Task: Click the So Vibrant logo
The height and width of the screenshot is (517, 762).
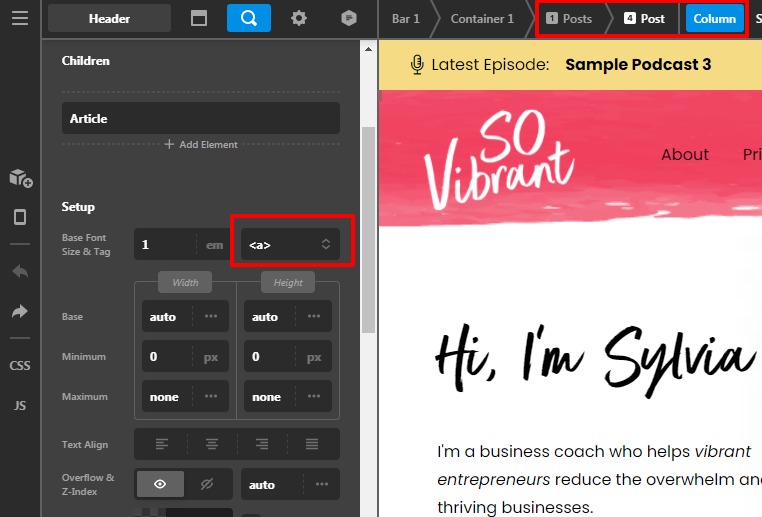Action: click(500, 159)
